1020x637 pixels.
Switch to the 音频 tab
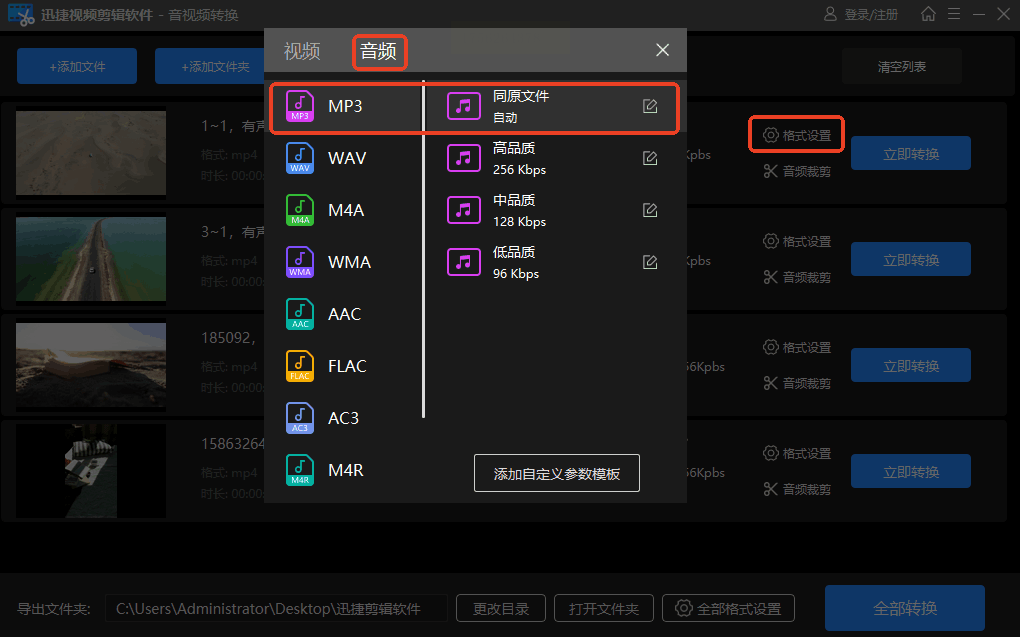[379, 51]
